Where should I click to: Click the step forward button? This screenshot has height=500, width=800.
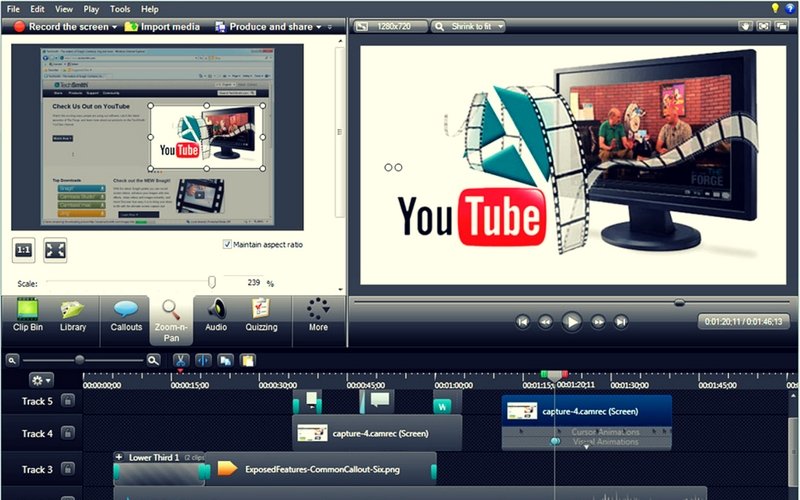597,322
